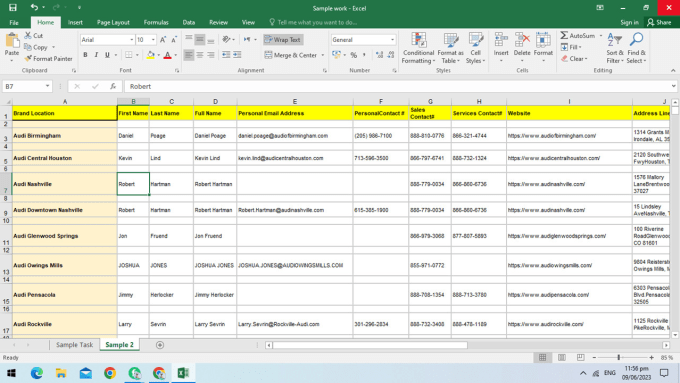Switch to the Formulas tab
The image size is (680, 383).
tap(156, 22)
